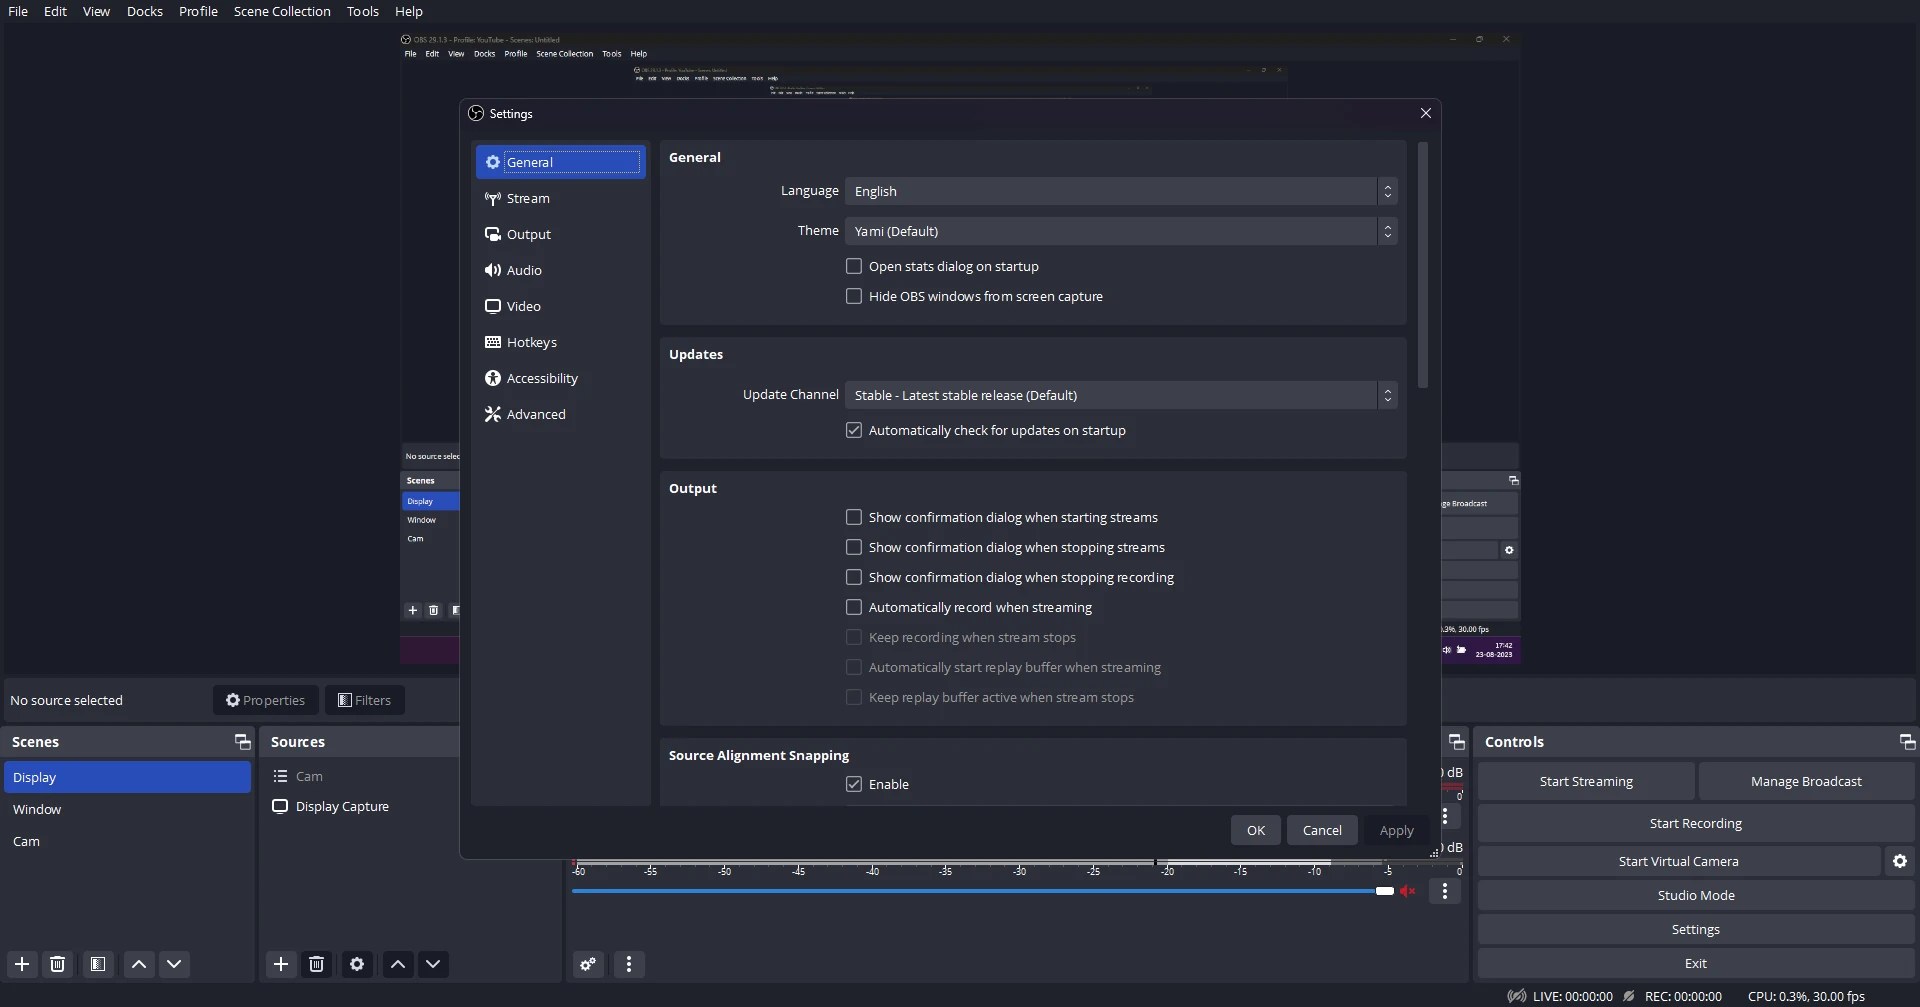Select the Audio settings category

click(x=525, y=270)
